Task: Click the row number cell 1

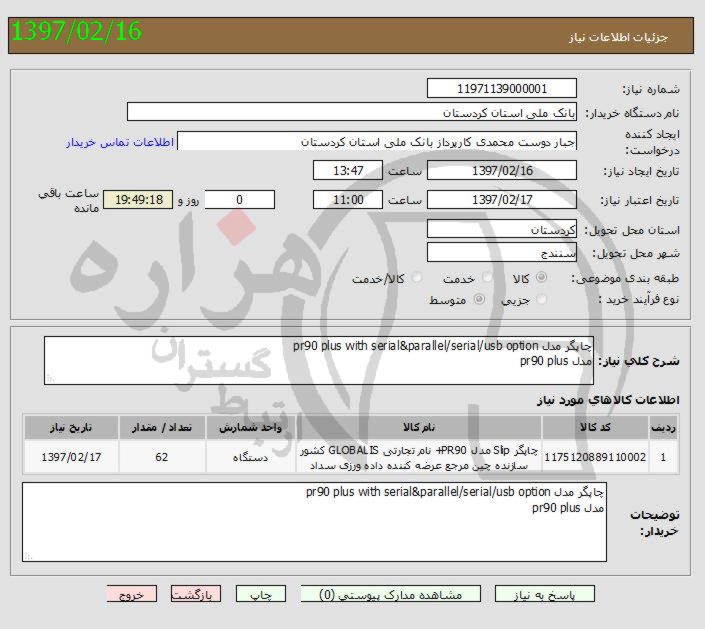Action: pyautogui.click(x=663, y=457)
